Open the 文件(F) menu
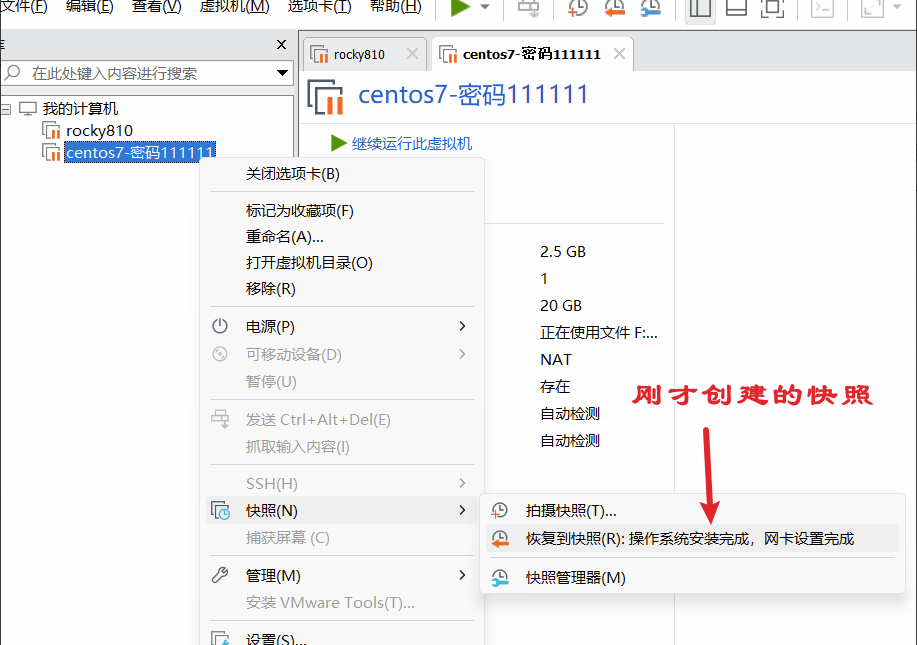 [x=23, y=6]
